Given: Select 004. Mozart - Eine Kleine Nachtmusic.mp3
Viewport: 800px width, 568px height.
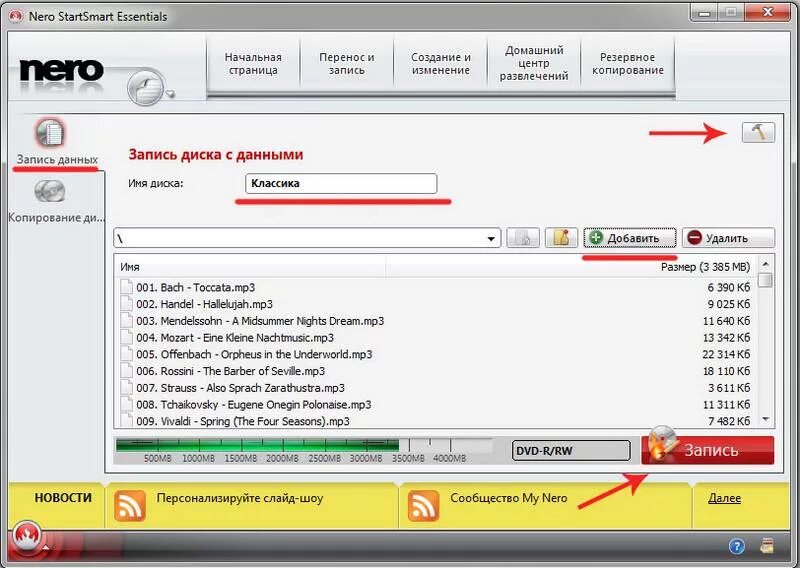Looking at the screenshot, I should [235, 338].
